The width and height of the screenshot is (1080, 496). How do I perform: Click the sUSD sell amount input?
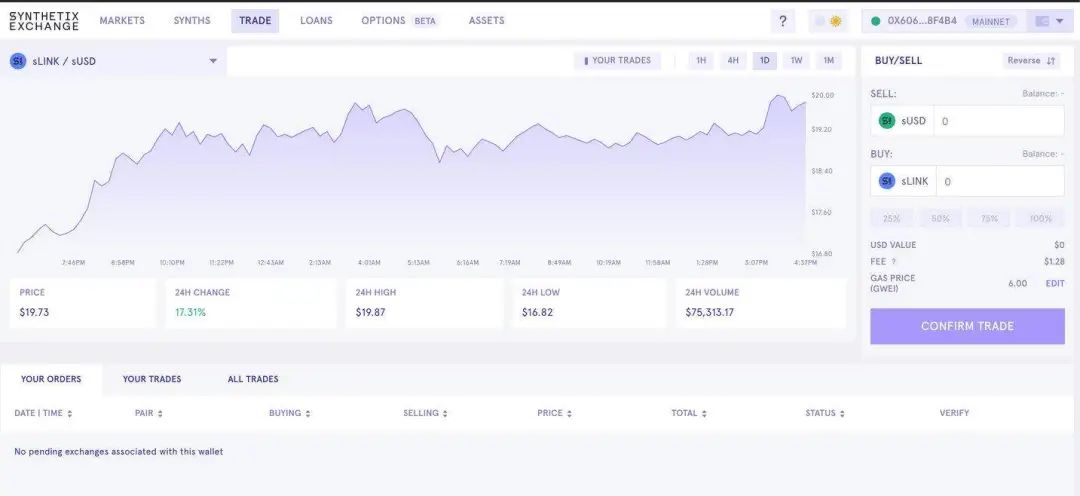click(x=999, y=121)
